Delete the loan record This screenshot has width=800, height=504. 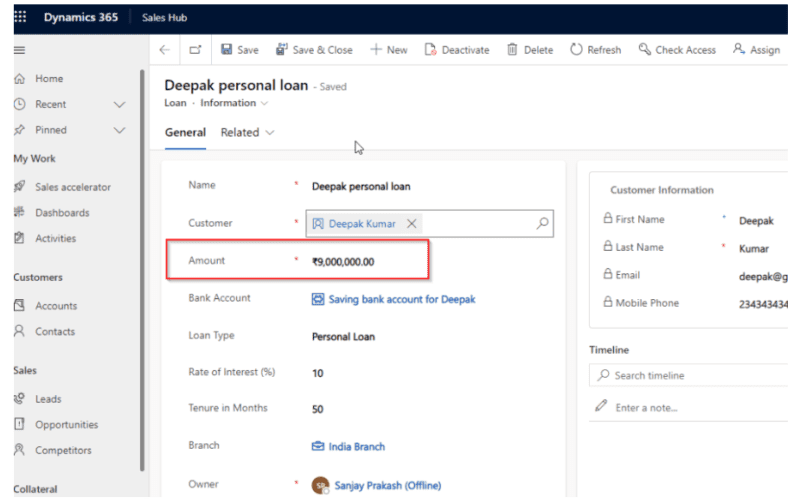(x=530, y=50)
